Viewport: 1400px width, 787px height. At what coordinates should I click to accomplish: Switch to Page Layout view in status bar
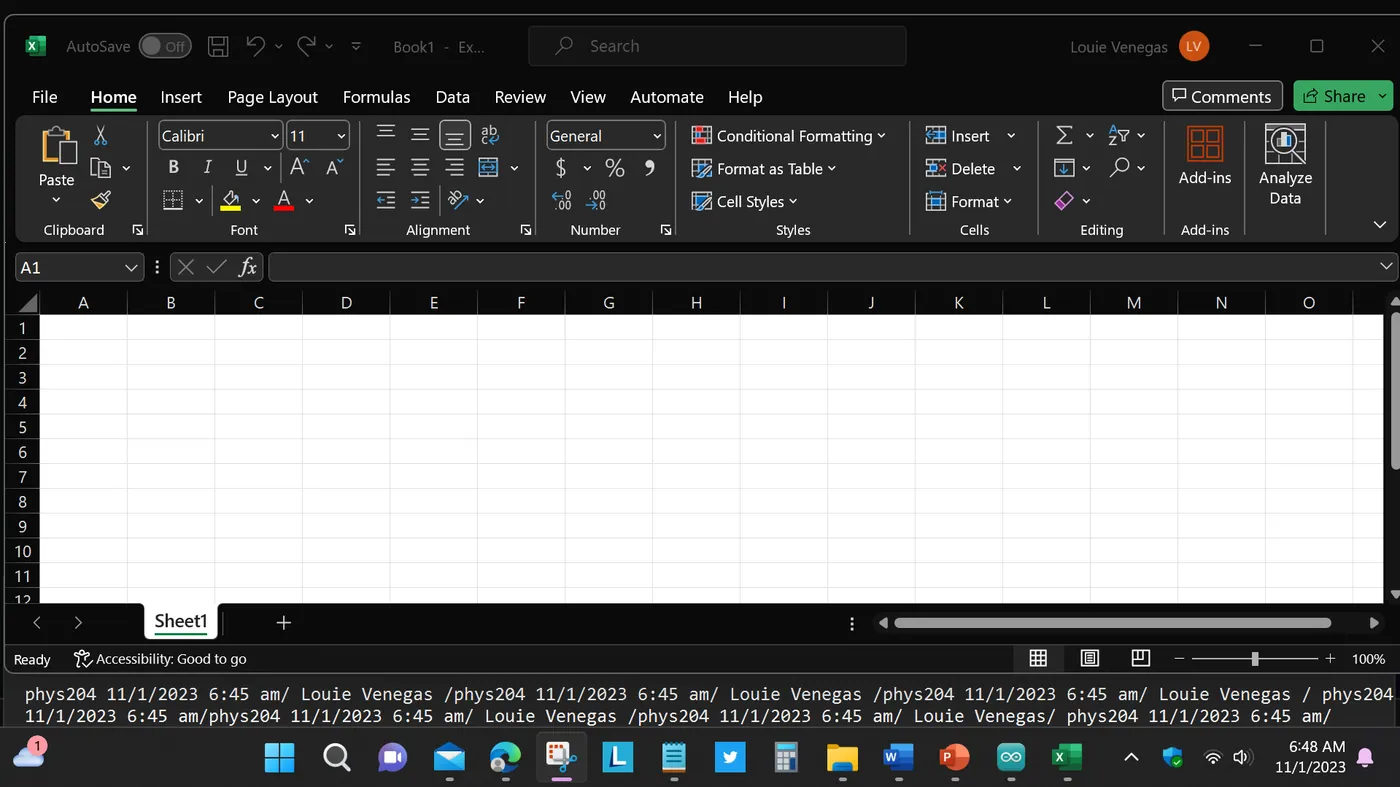point(1090,658)
